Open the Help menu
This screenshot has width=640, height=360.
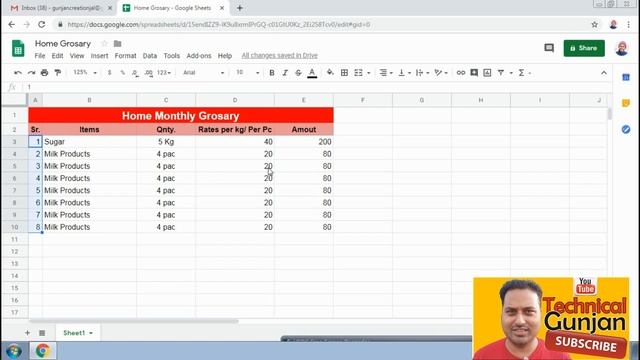[224, 56]
